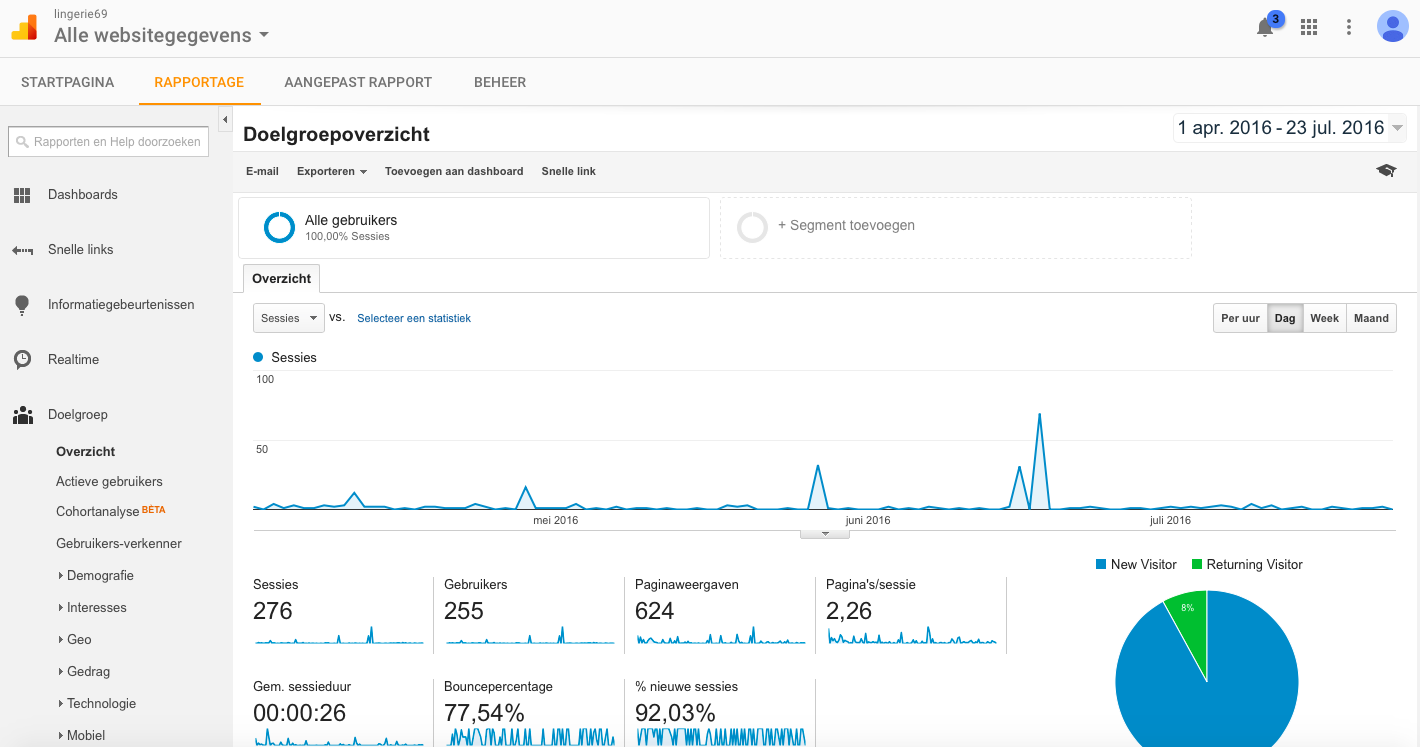Collapse the left sidebar arrow
The height and width of the screenshot is (747, 1420).
pos(225,120)
